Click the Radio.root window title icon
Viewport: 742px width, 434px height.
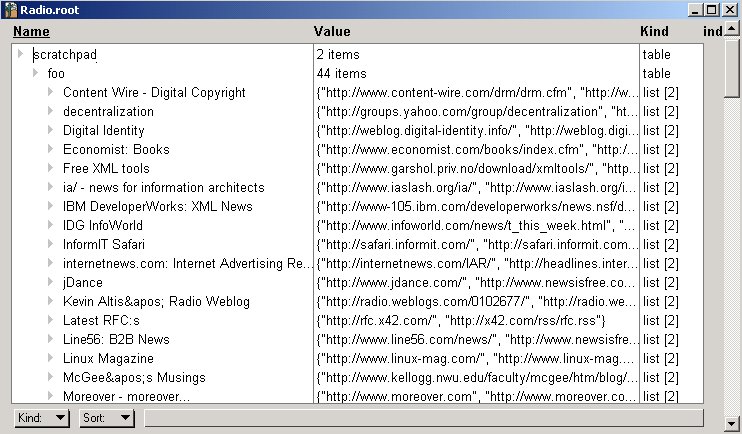pyautogui.click(x=10, y=9)
